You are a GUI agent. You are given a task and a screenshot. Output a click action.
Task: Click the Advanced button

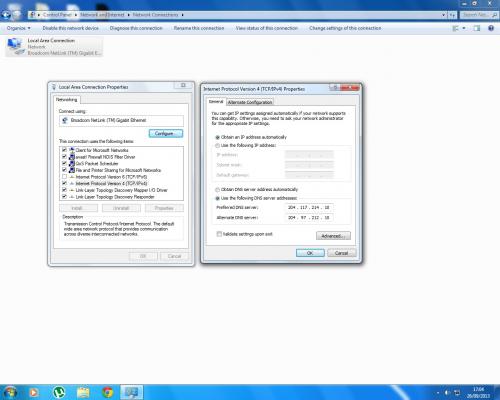click(333, 236)
